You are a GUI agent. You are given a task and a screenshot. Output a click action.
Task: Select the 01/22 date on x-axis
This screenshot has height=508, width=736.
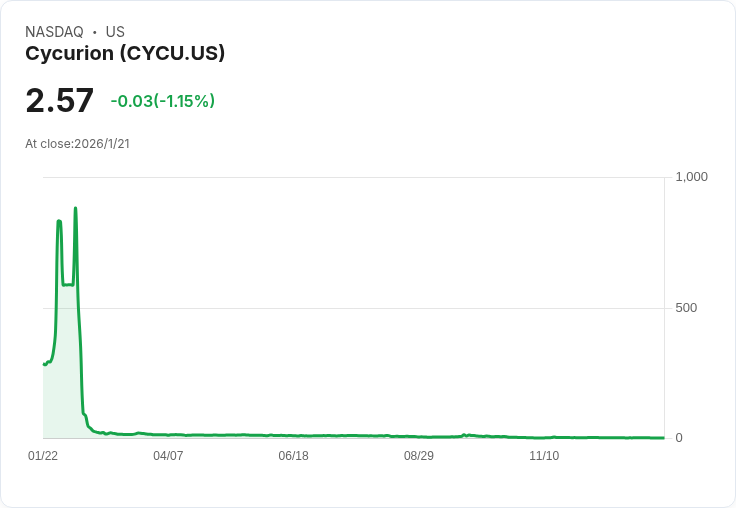(43, 455)
